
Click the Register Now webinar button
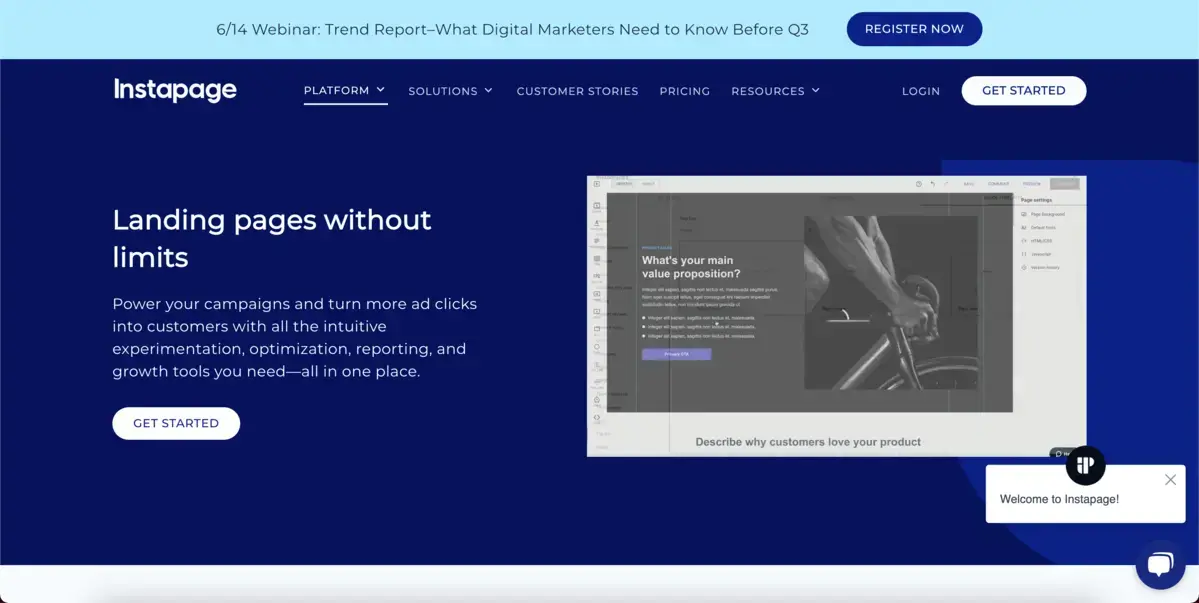914,29
